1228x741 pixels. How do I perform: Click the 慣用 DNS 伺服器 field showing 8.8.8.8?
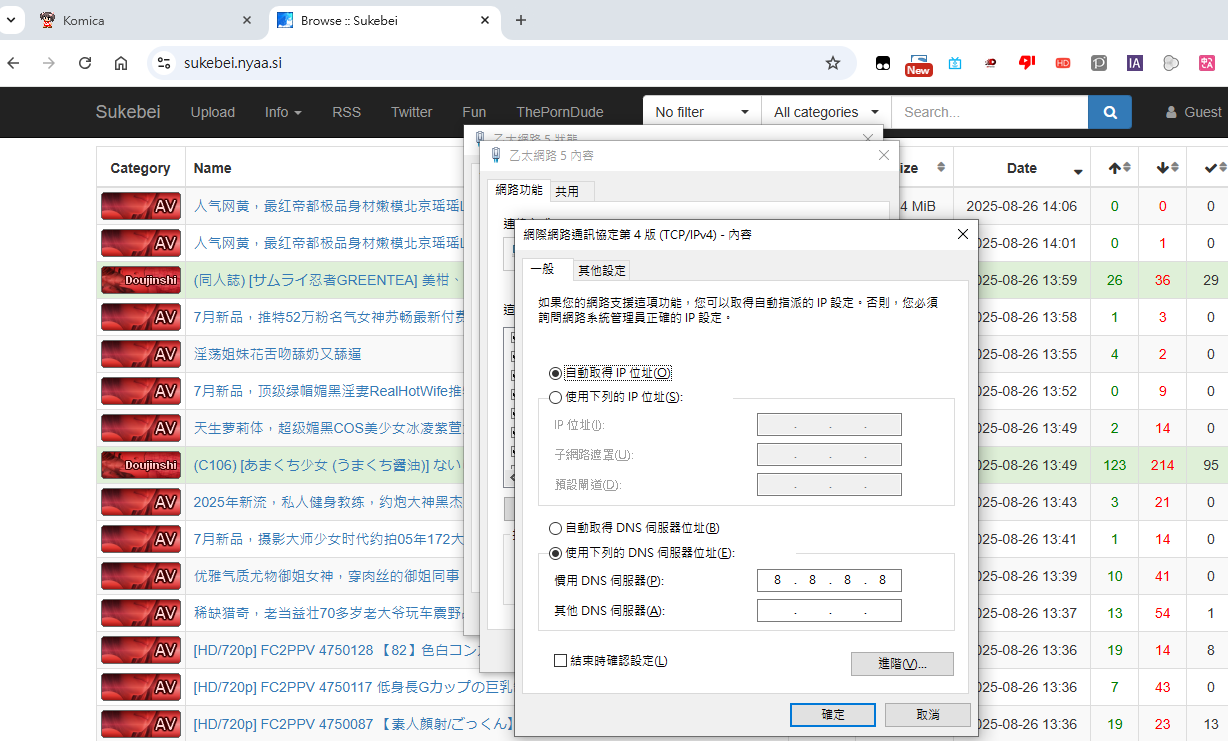829,580
